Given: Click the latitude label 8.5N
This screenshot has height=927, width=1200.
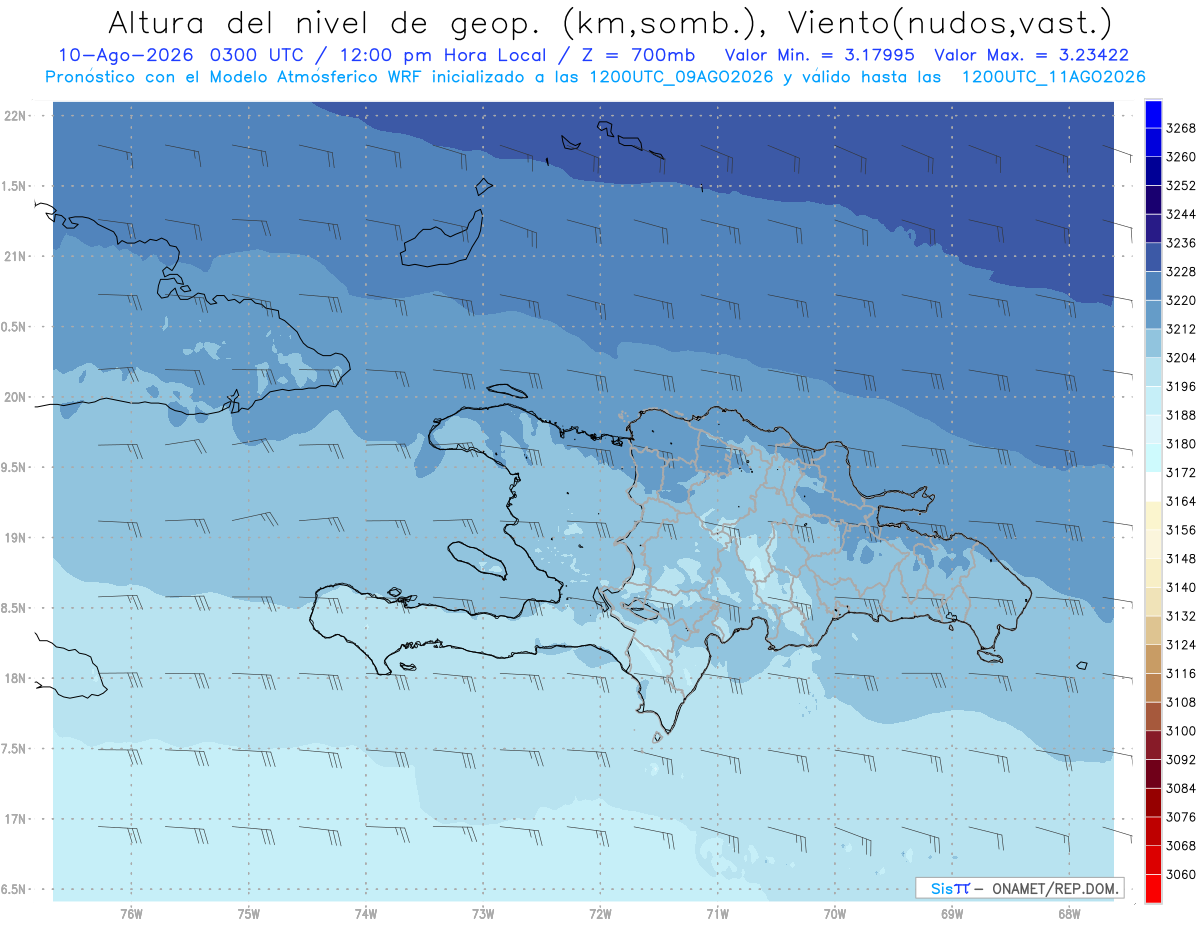Looking at the screenshot, I should point(14,608).
